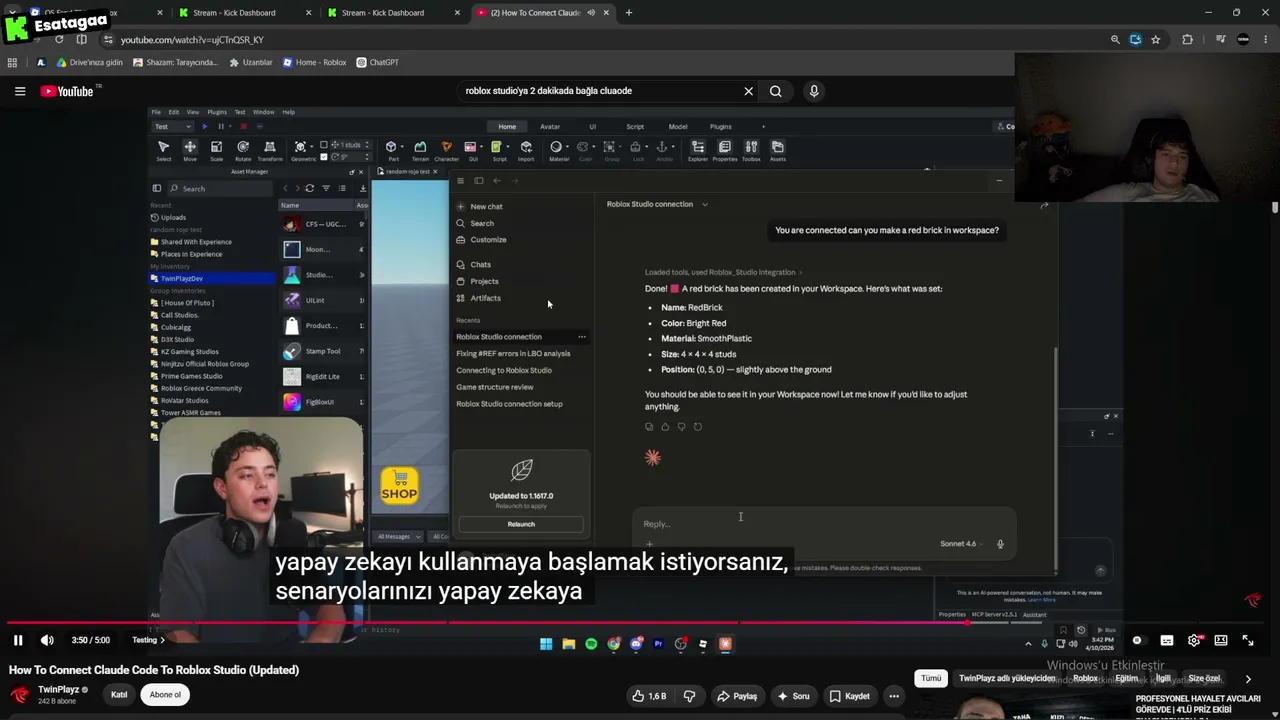Click the Windows Start button in the video
Screen dimensions: 1280x720
(546, 644)
